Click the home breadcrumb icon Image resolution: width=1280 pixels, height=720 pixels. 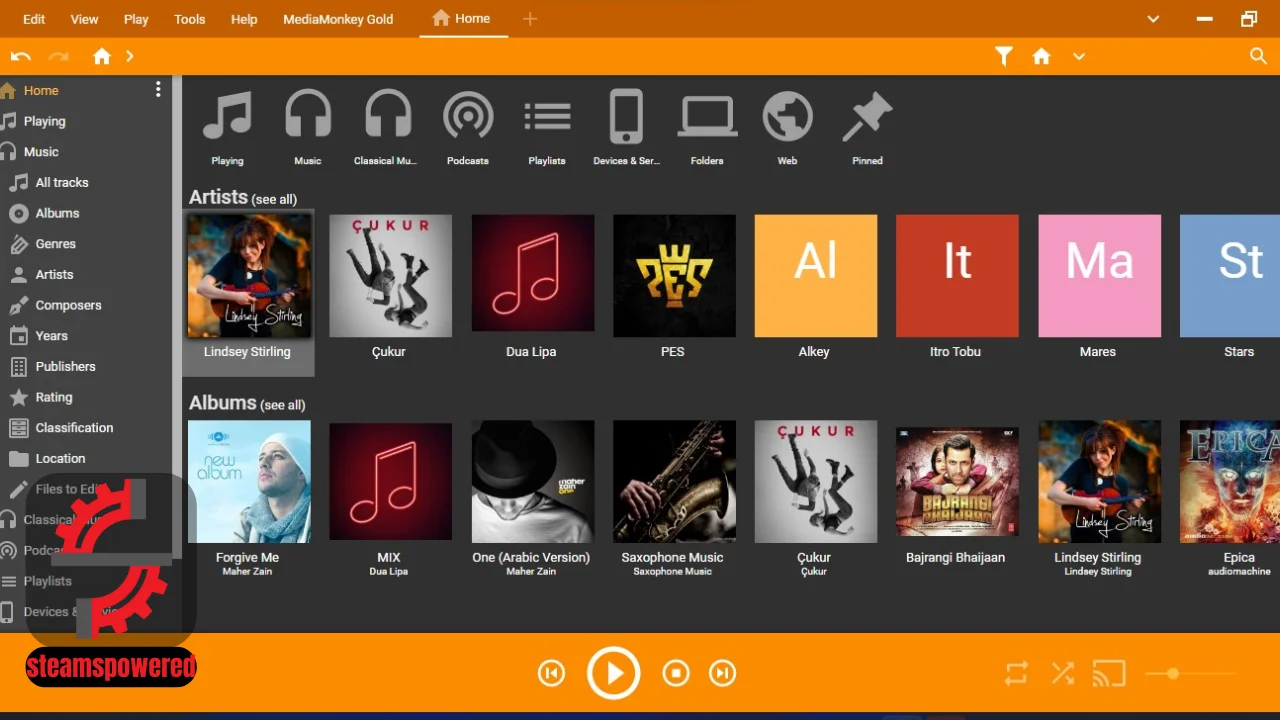tap(102, 57)
